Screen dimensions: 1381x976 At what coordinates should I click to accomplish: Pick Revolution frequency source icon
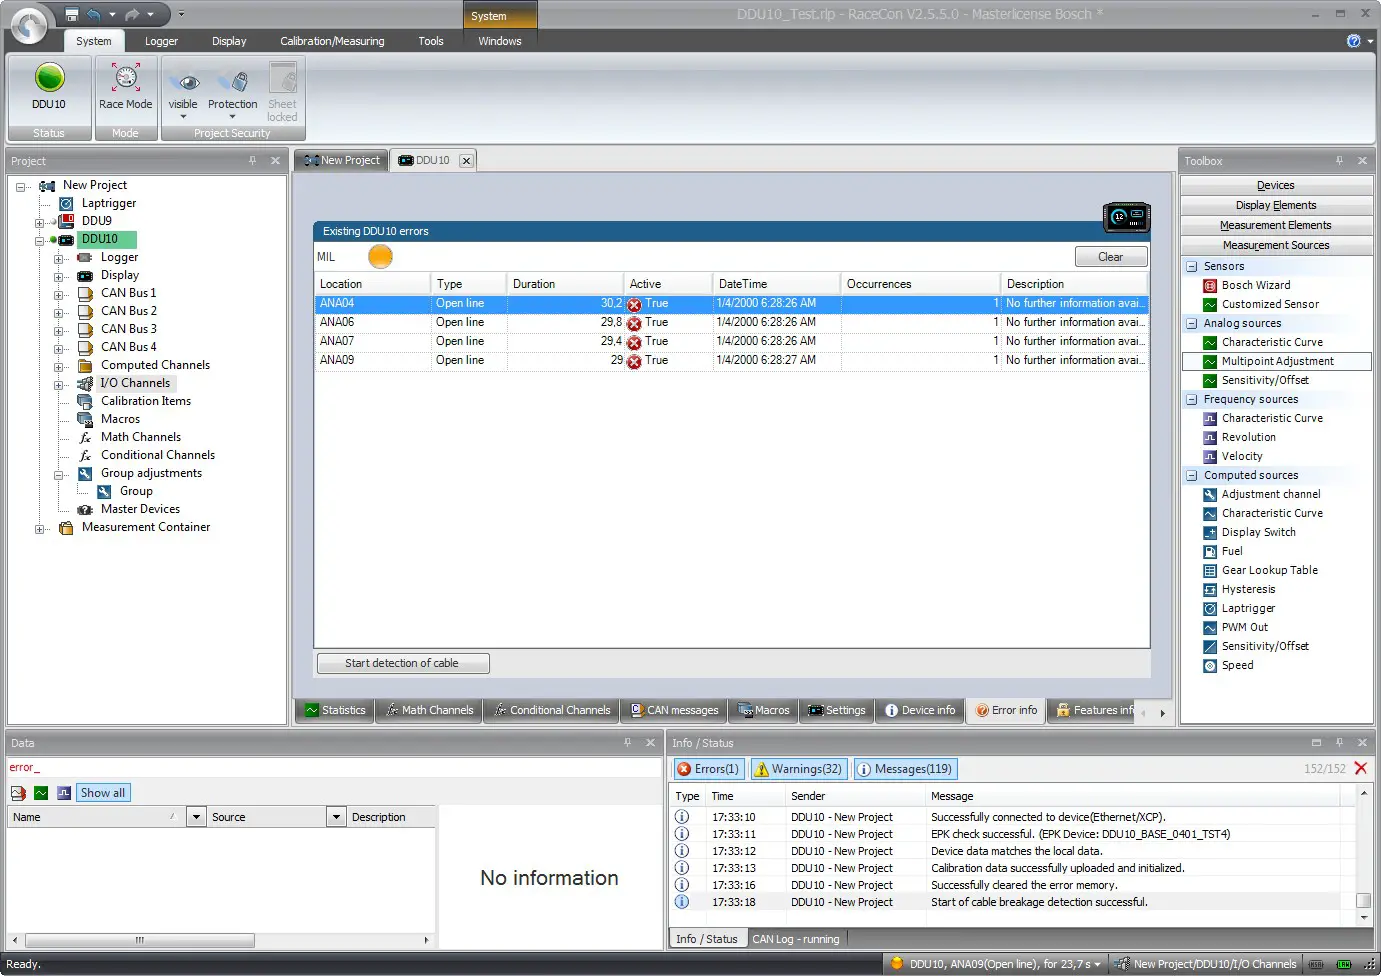[x=1210, y=437]
